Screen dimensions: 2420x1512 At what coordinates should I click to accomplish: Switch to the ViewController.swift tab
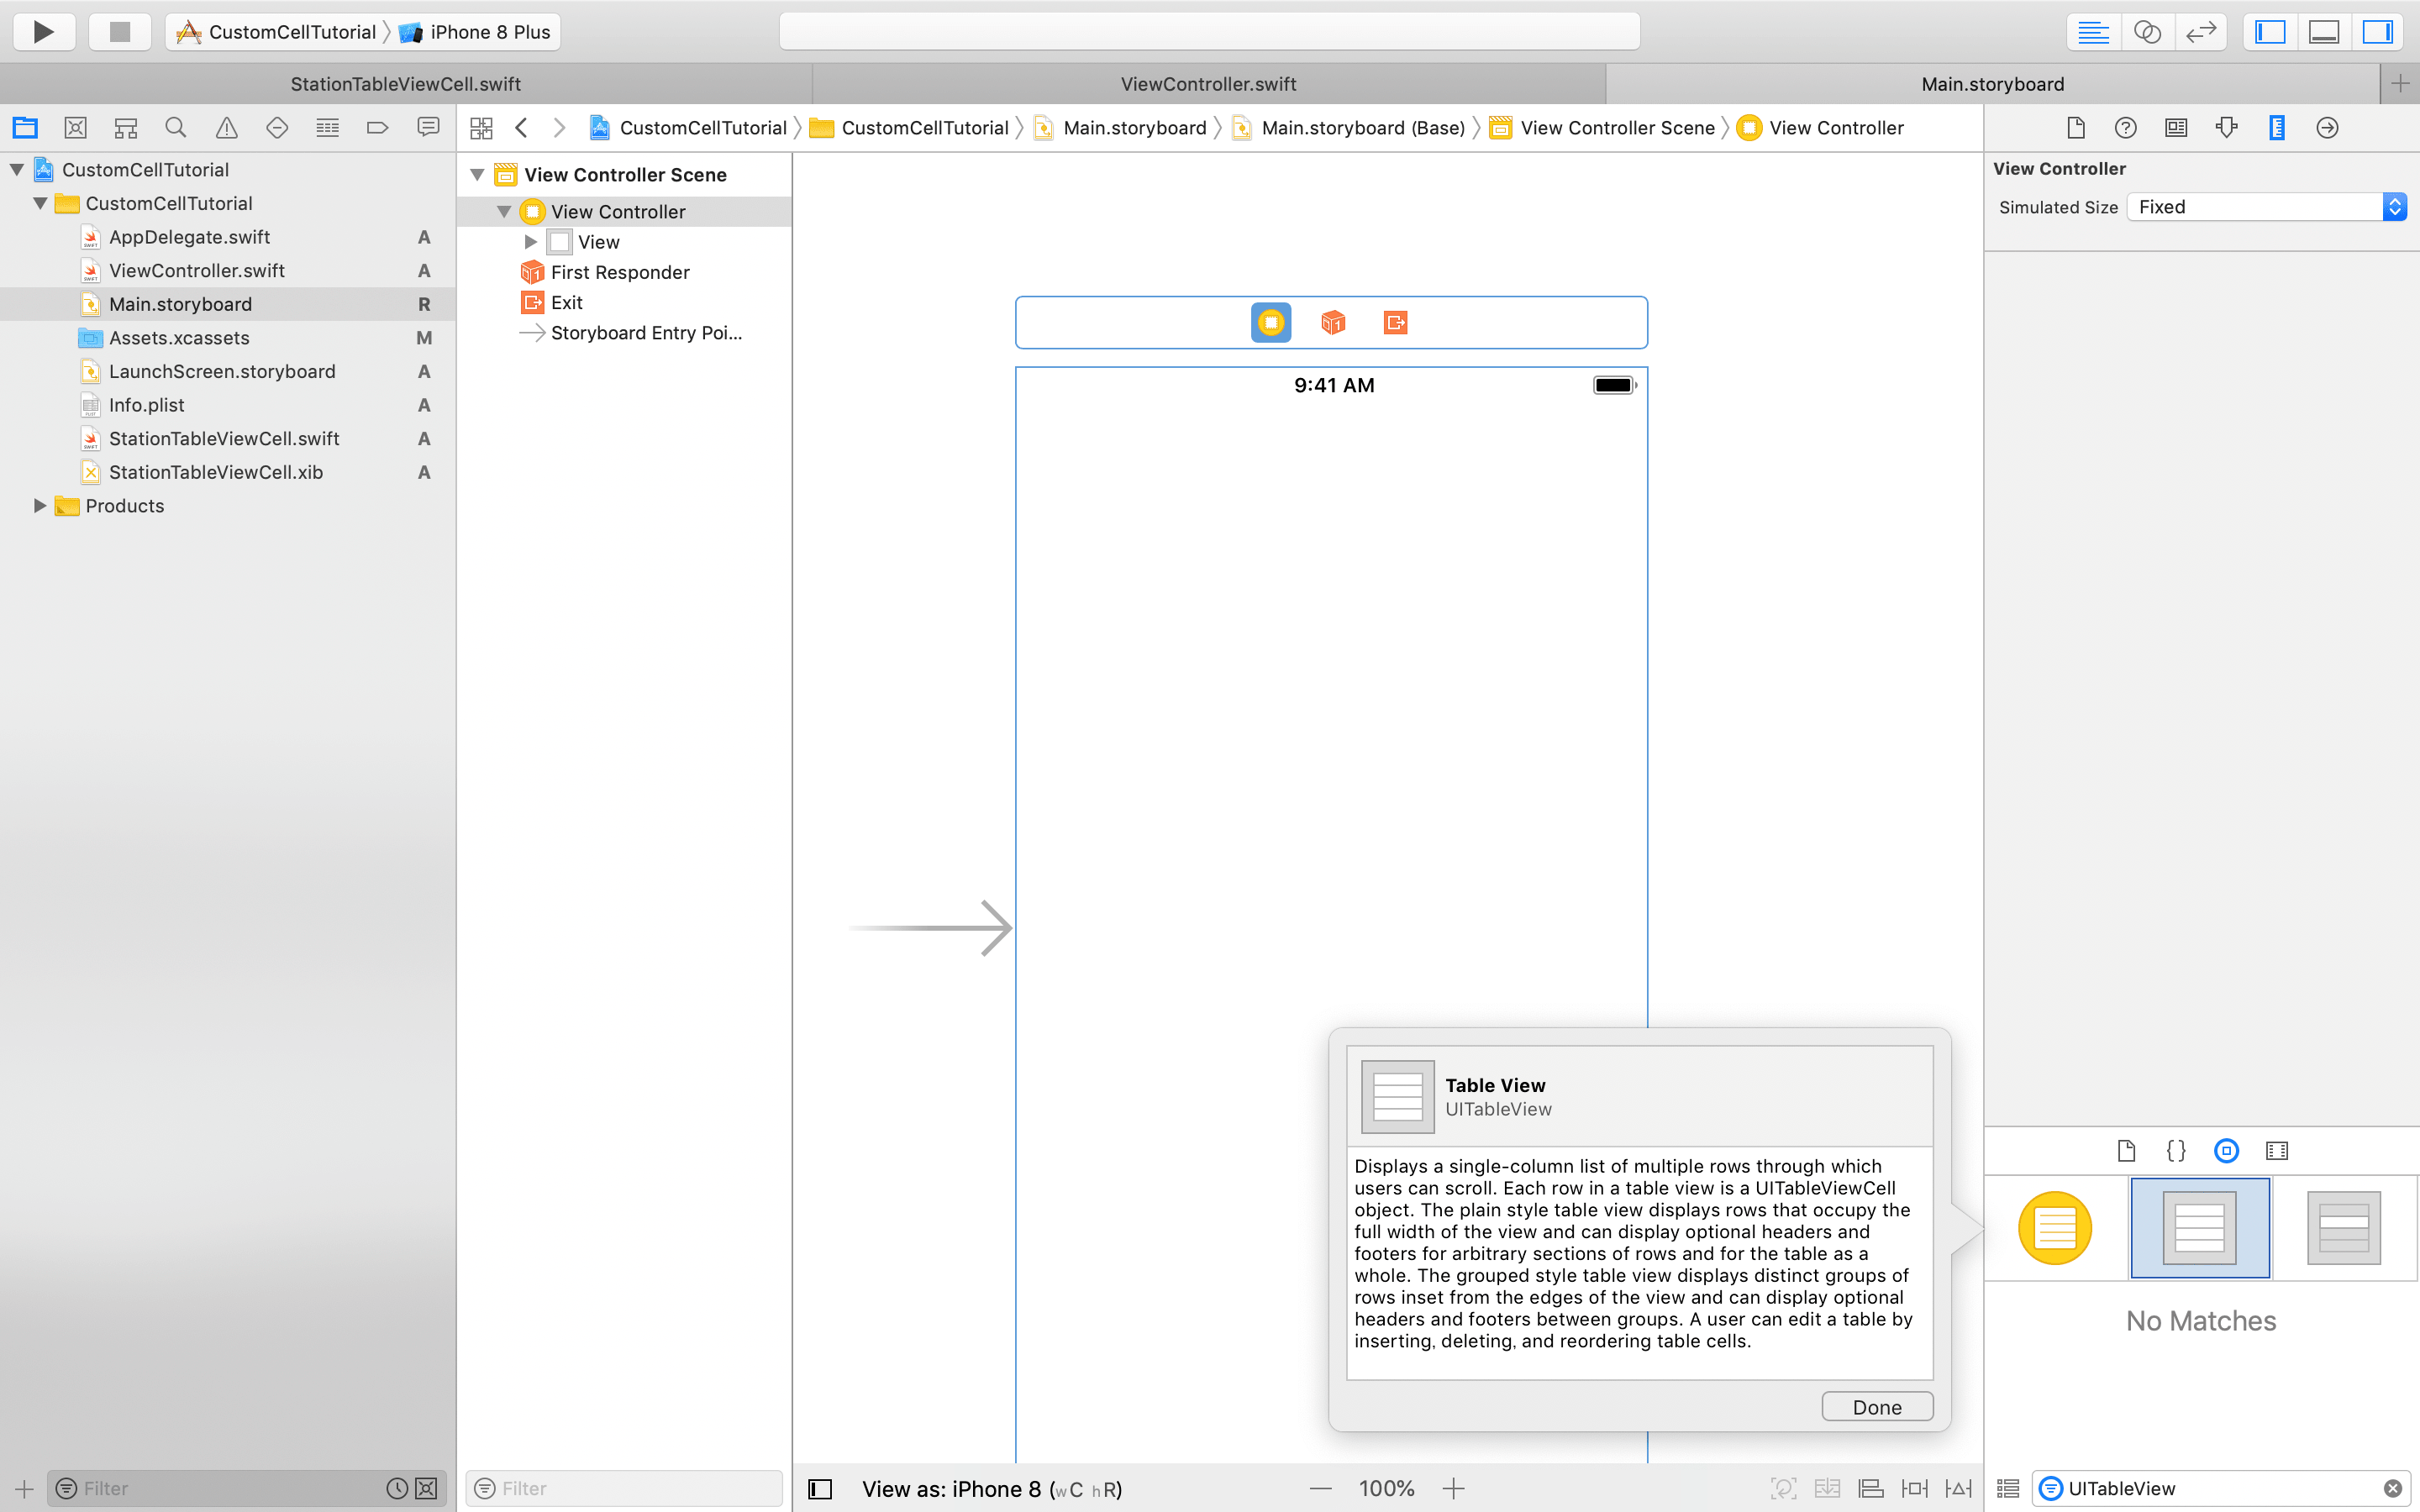click(1208, 84)
